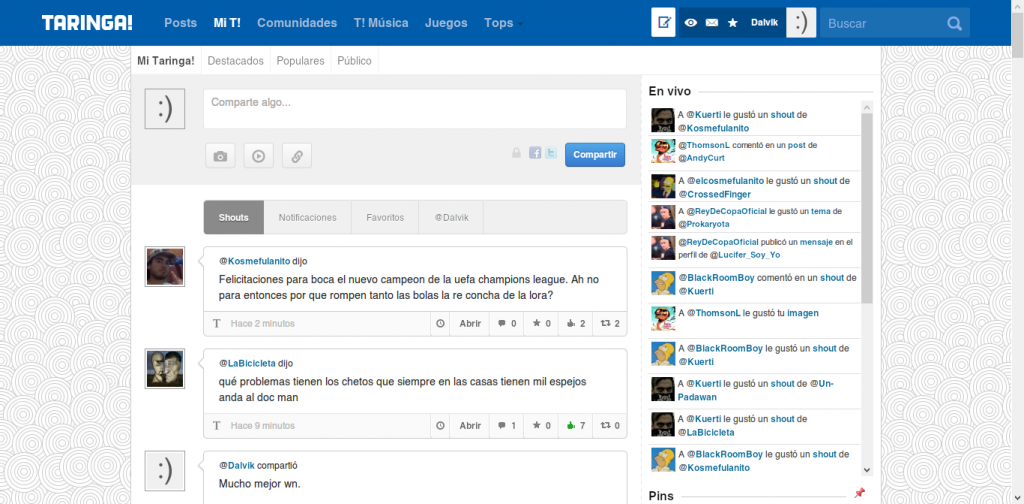Attach a video with play icon
Screen dimensions: 1024x504
[259, 156]
